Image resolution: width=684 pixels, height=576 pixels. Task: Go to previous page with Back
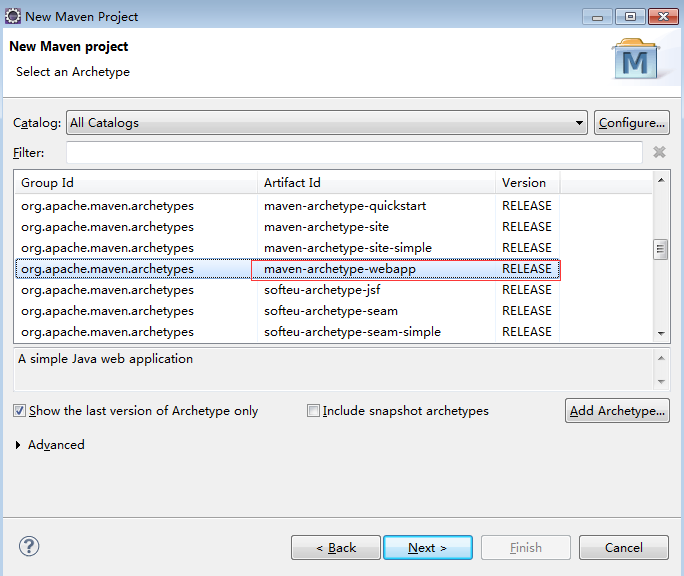coord(336,548)
